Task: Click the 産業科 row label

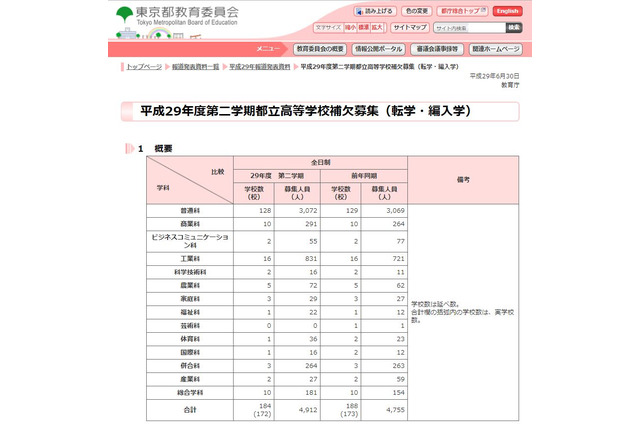Action: (190, 379)
